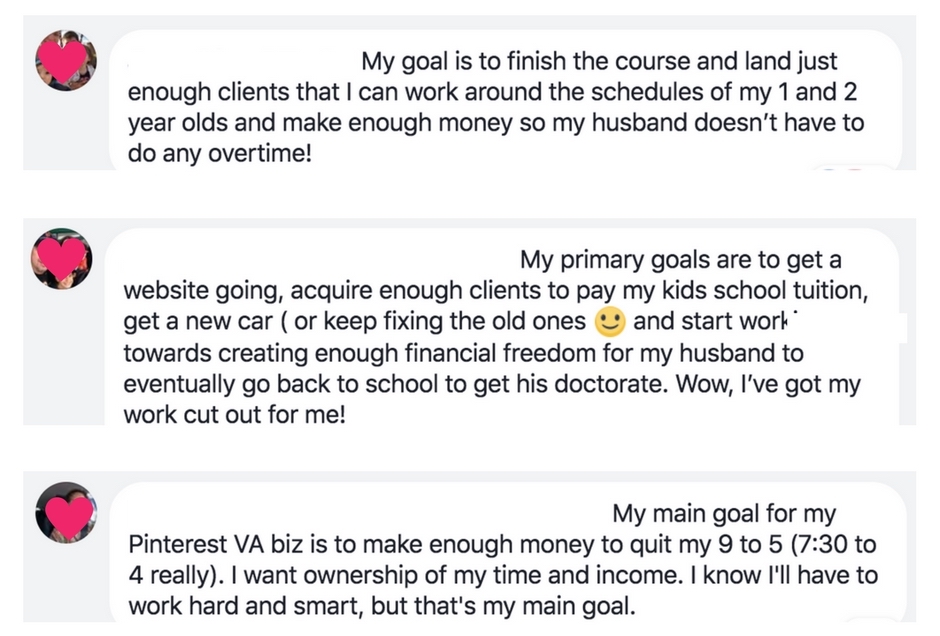This screenshot has height=636, width=940.
Task: Click the hidden name before 'My main goal for my'
Action: (367, 514)
